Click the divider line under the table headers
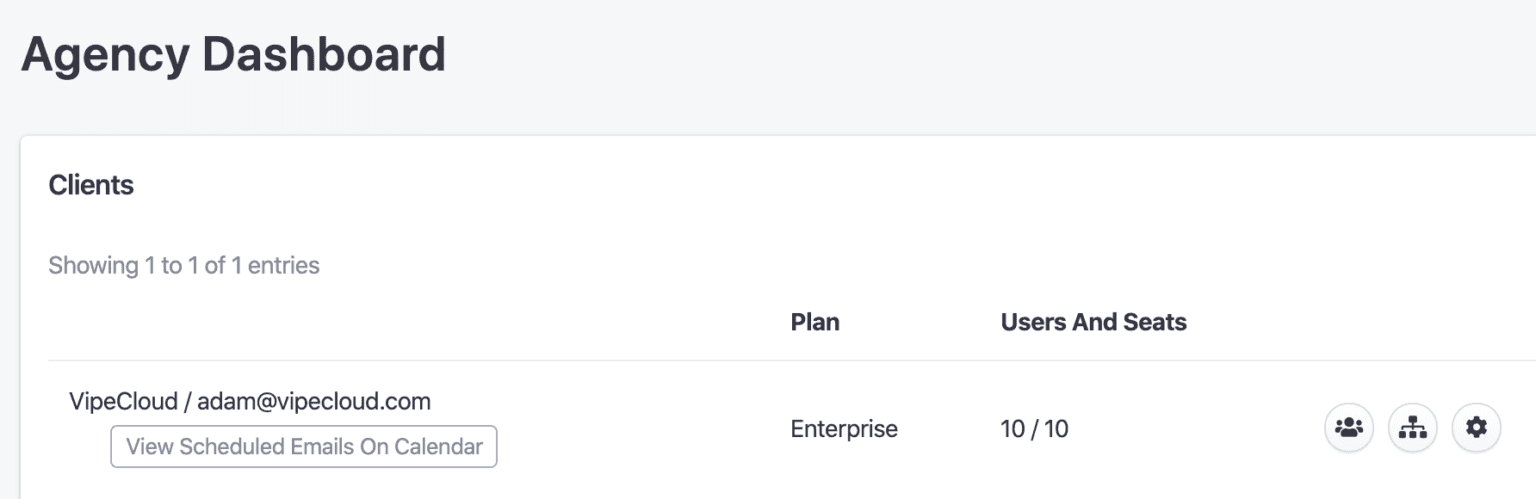The height and width of the screenshot is (499, 1536). pos(700,360)
